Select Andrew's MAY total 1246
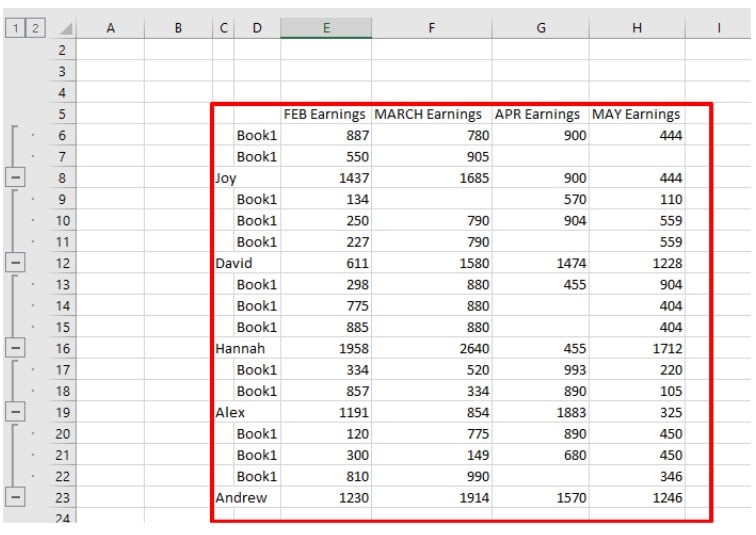756x535 pixels. (637, 497)
